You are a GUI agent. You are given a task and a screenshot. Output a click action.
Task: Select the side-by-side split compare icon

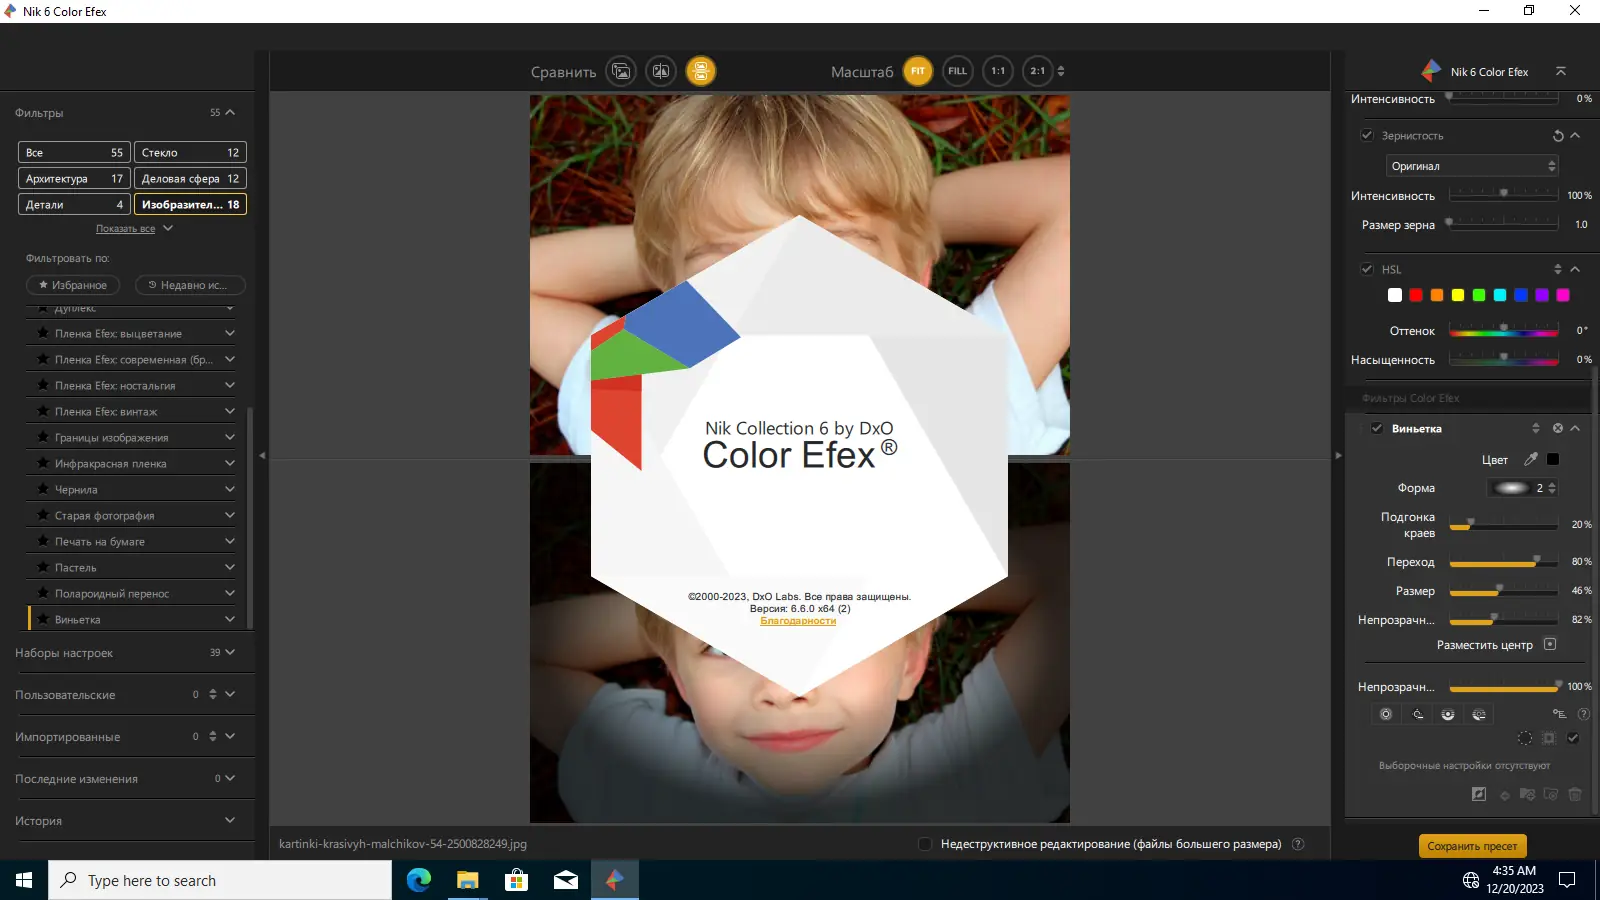pyautogui.click(x=661, y=71)
